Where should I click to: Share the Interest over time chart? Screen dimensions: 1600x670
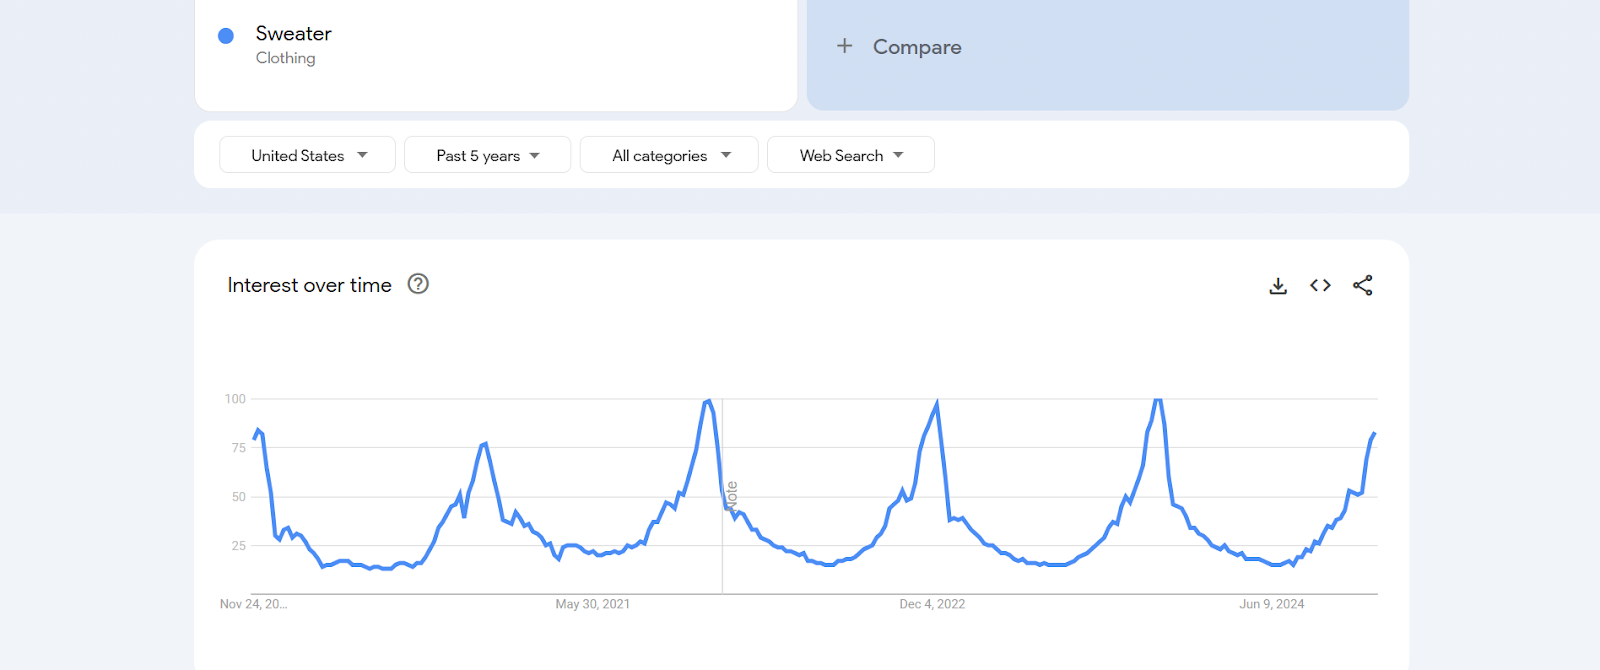(x=1362, y=286)
